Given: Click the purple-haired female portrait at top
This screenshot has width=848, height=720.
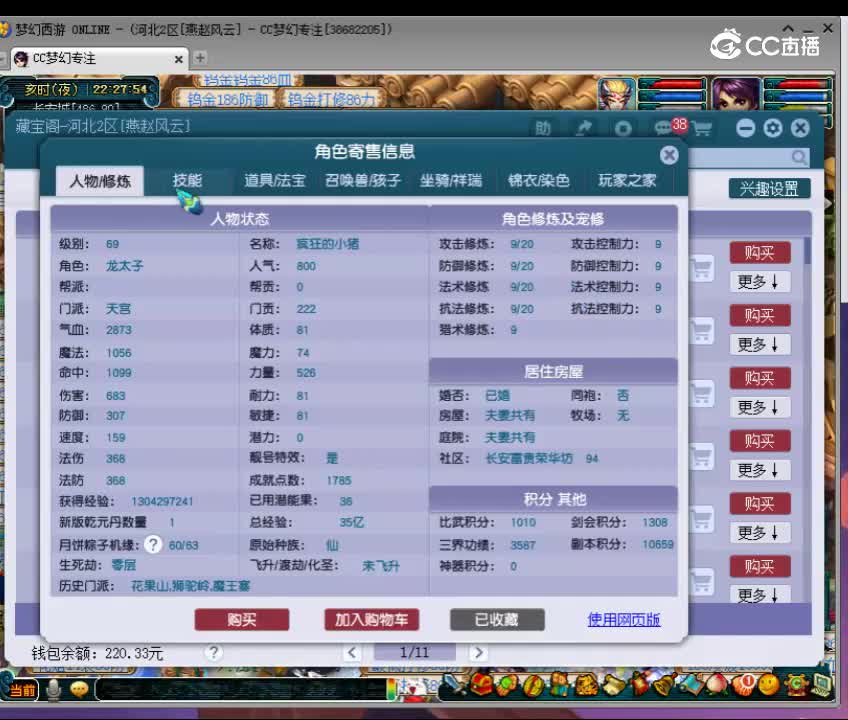Looking at the screenshot, I should point(736,93).
